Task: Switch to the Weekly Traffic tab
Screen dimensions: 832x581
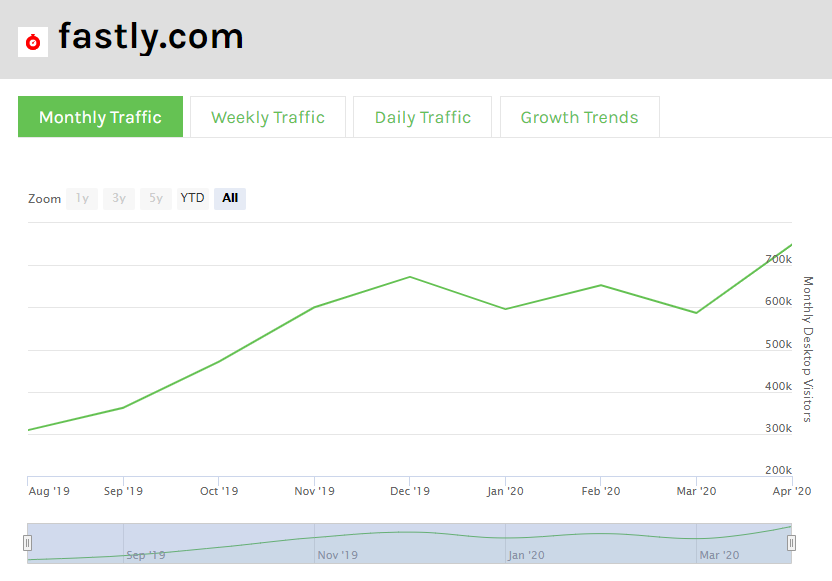Action: pos(268,117)
